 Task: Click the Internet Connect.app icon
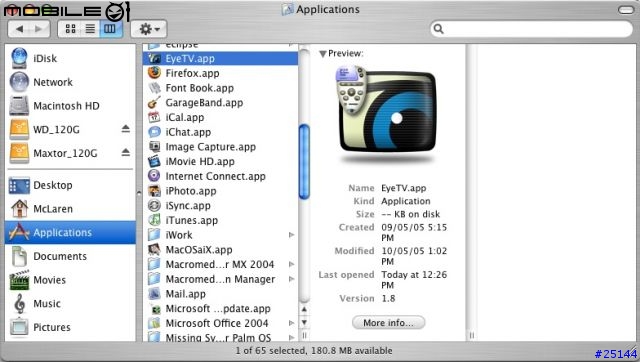tap(154, 176)
